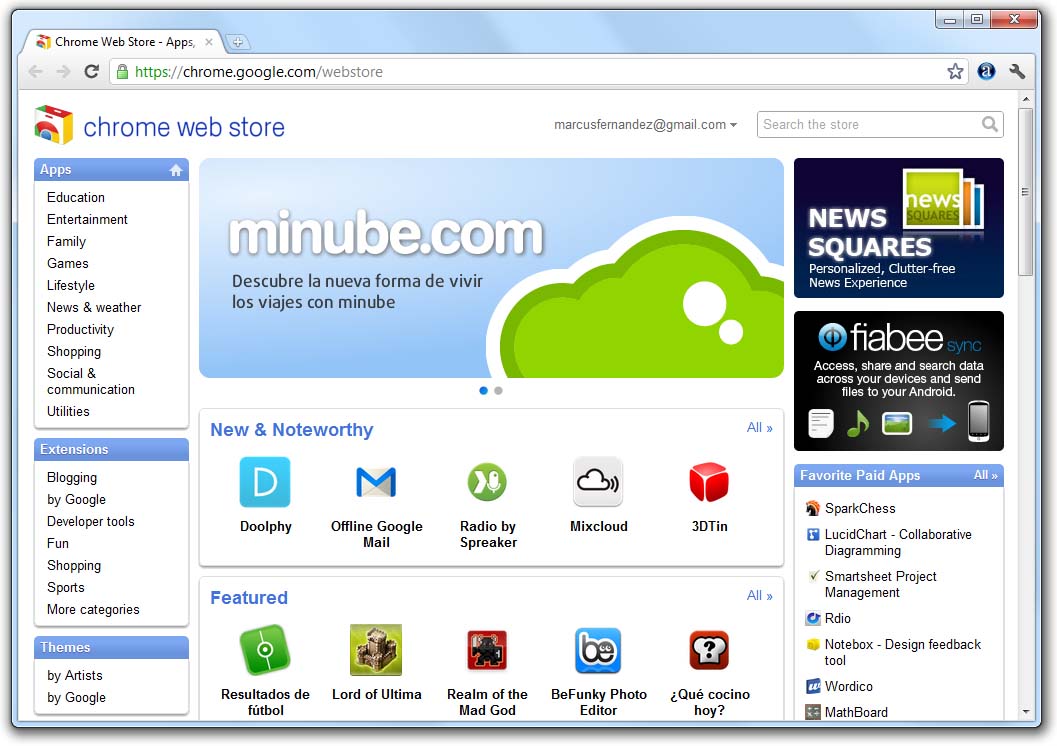Select the Themes sidebar header
Image resolution: width=1057 pixels, height=746 pixels.
[x=111, y=648]
